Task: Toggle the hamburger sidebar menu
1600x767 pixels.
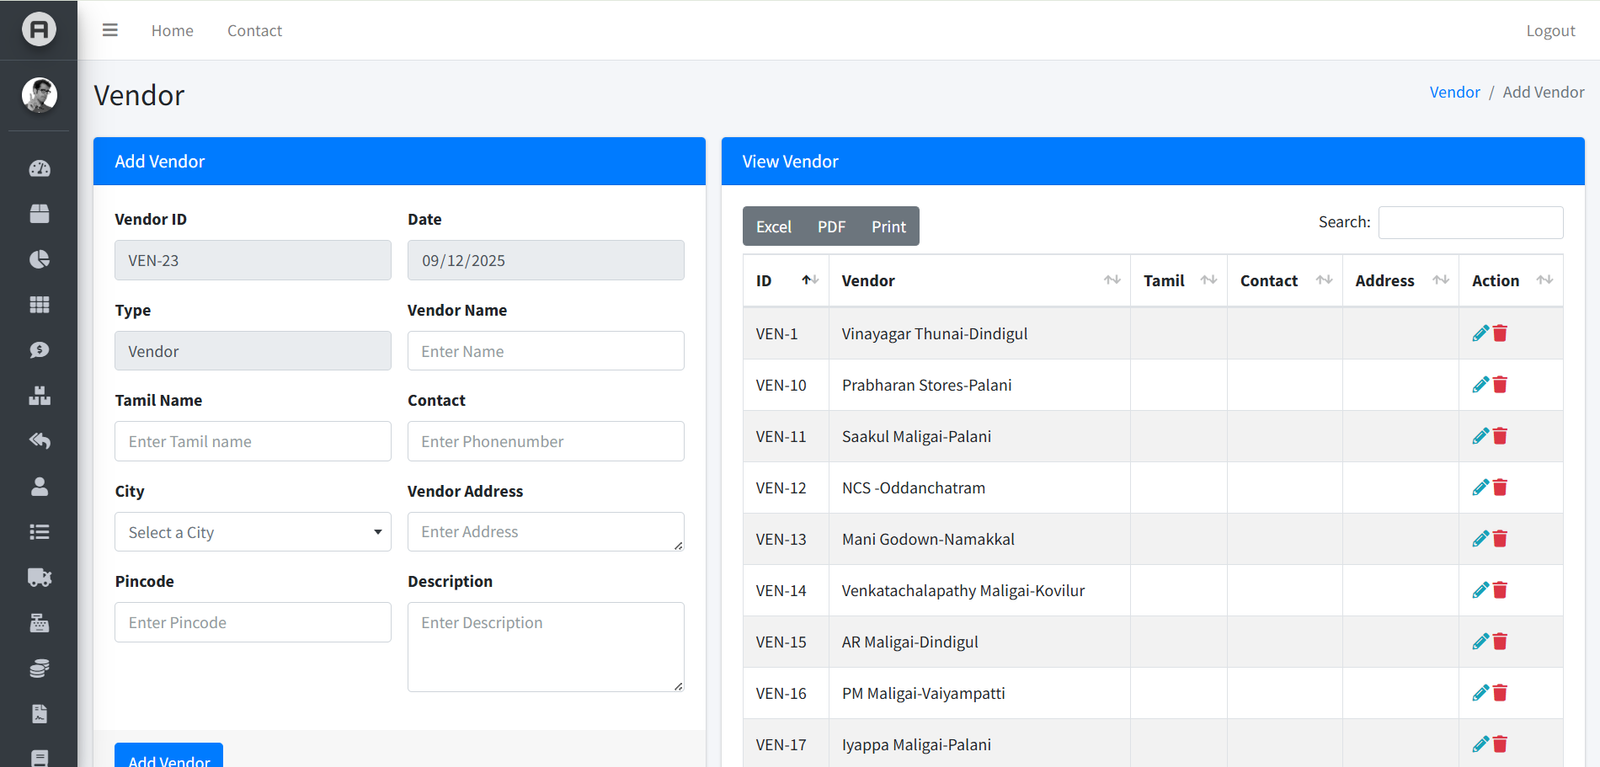Action: (110, 30)
